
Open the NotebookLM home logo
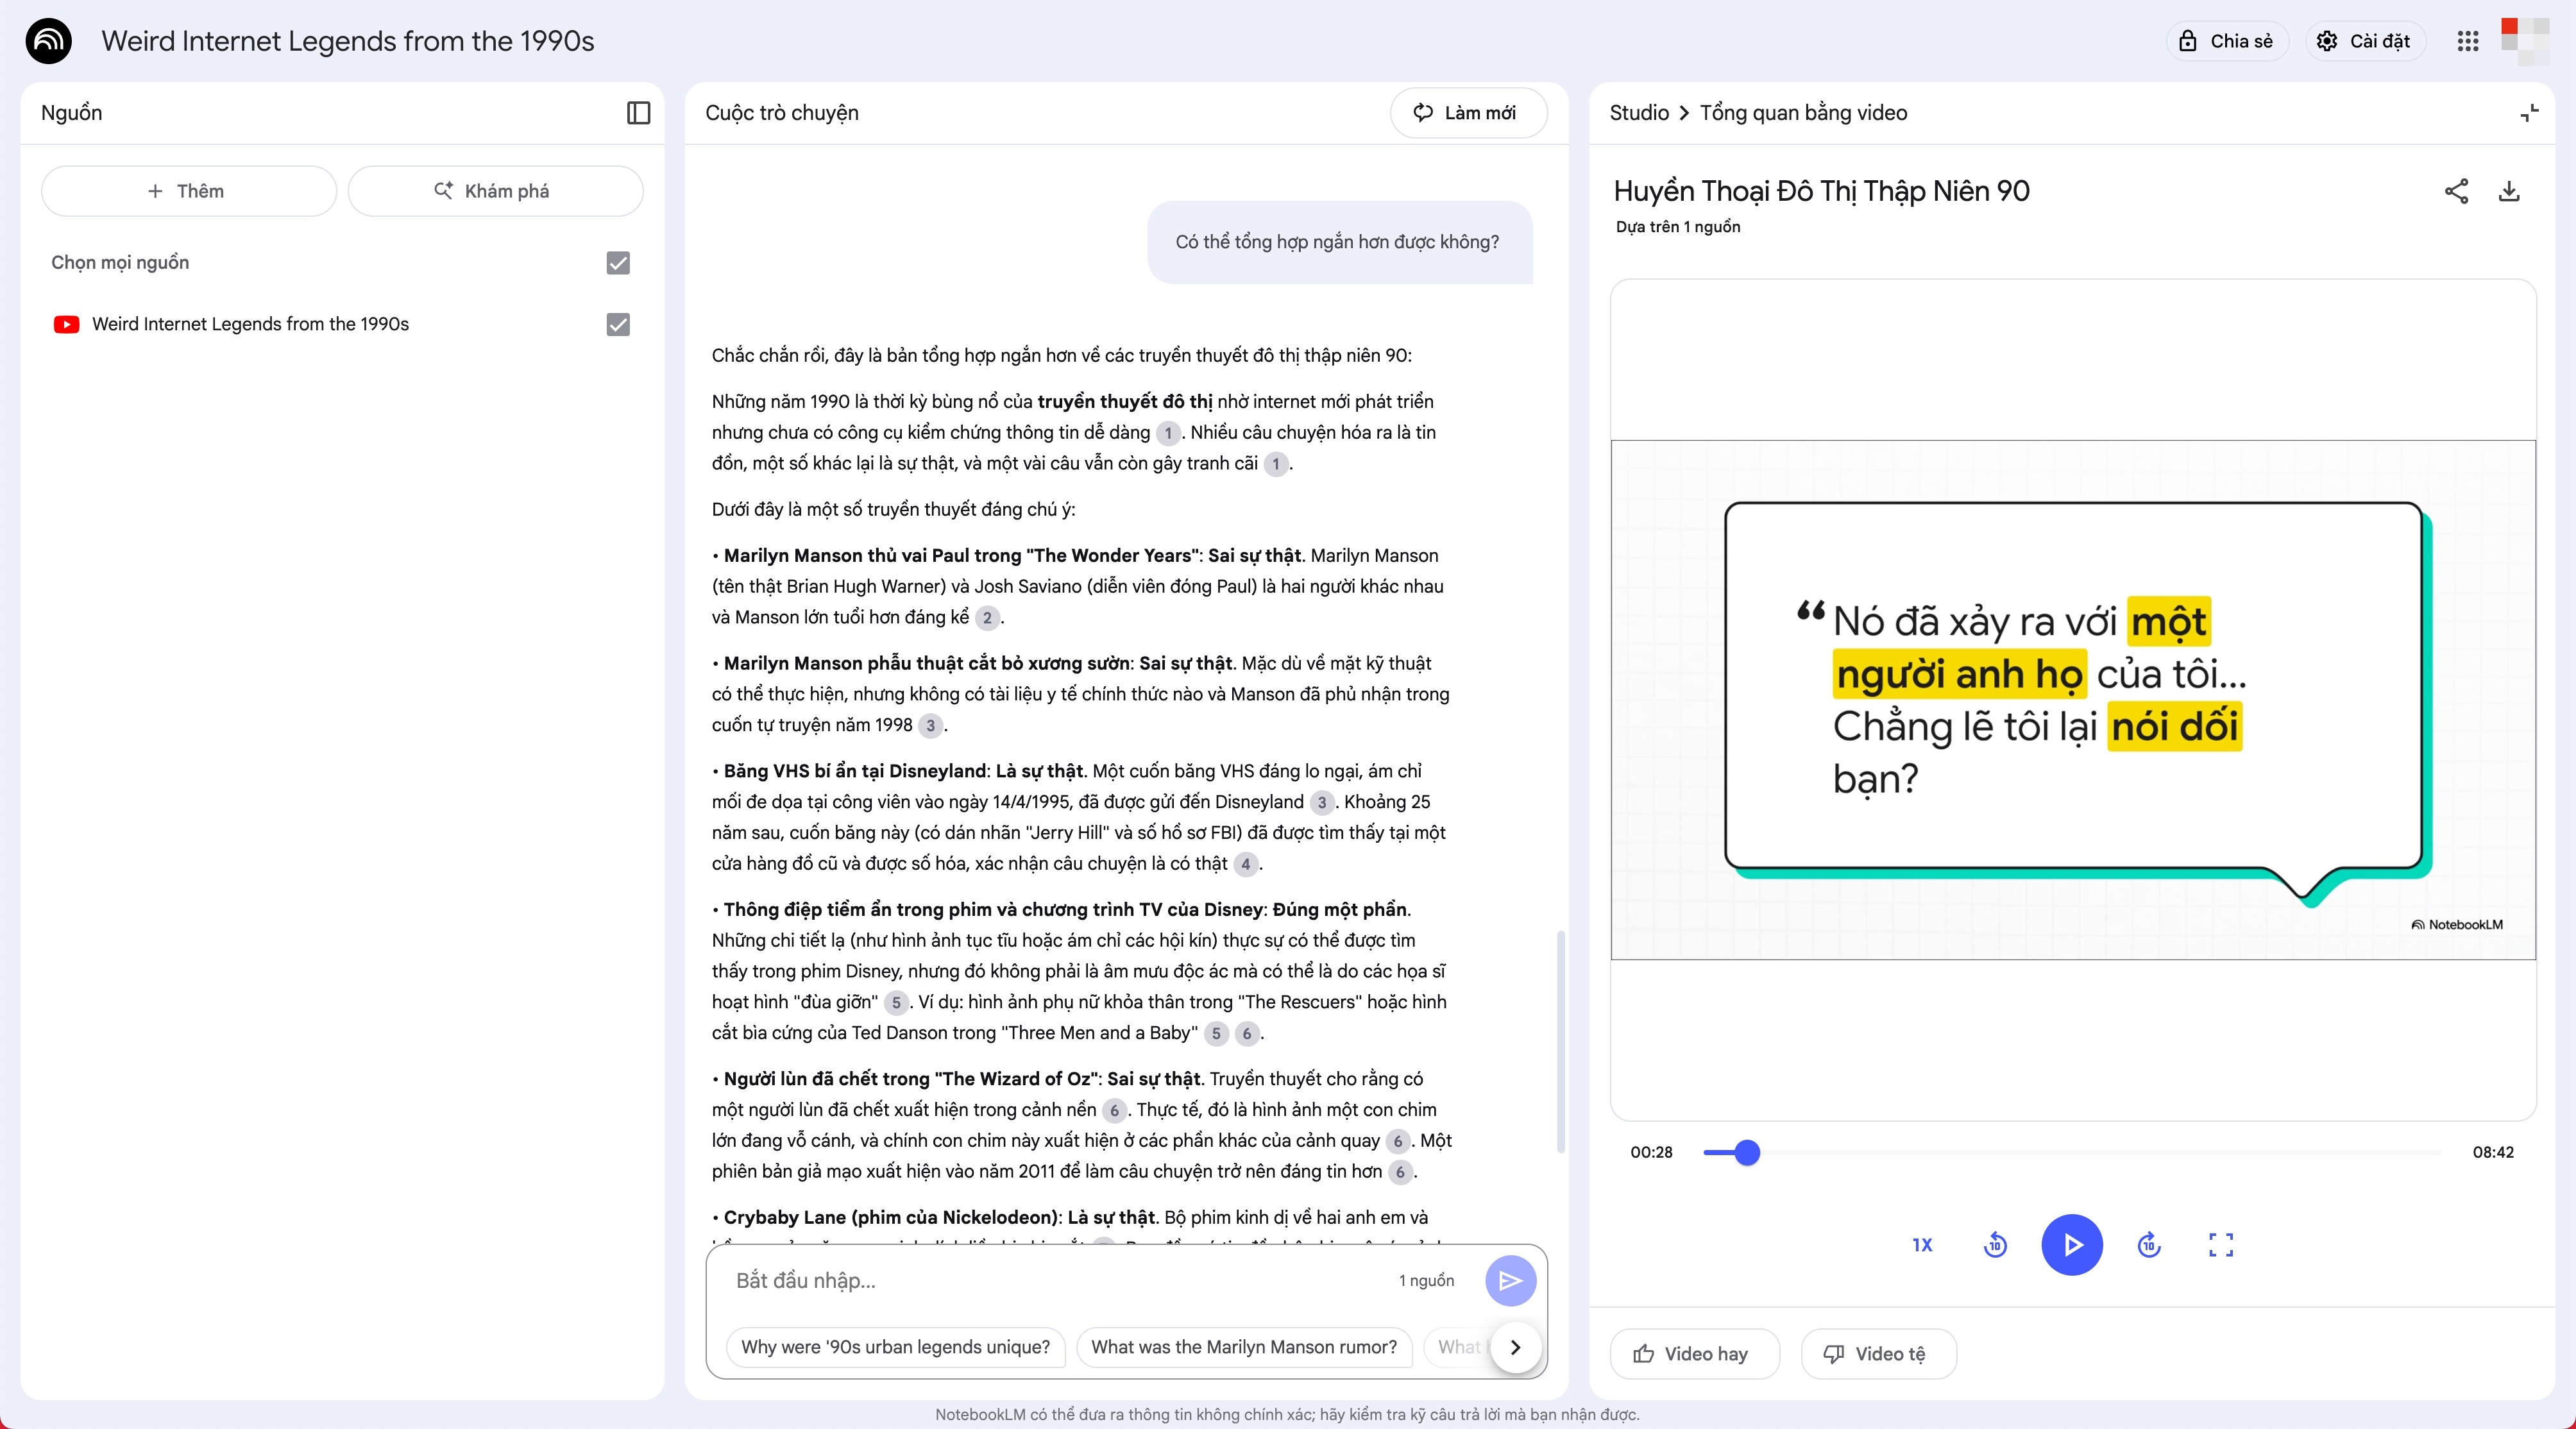(x=48, y=41)
